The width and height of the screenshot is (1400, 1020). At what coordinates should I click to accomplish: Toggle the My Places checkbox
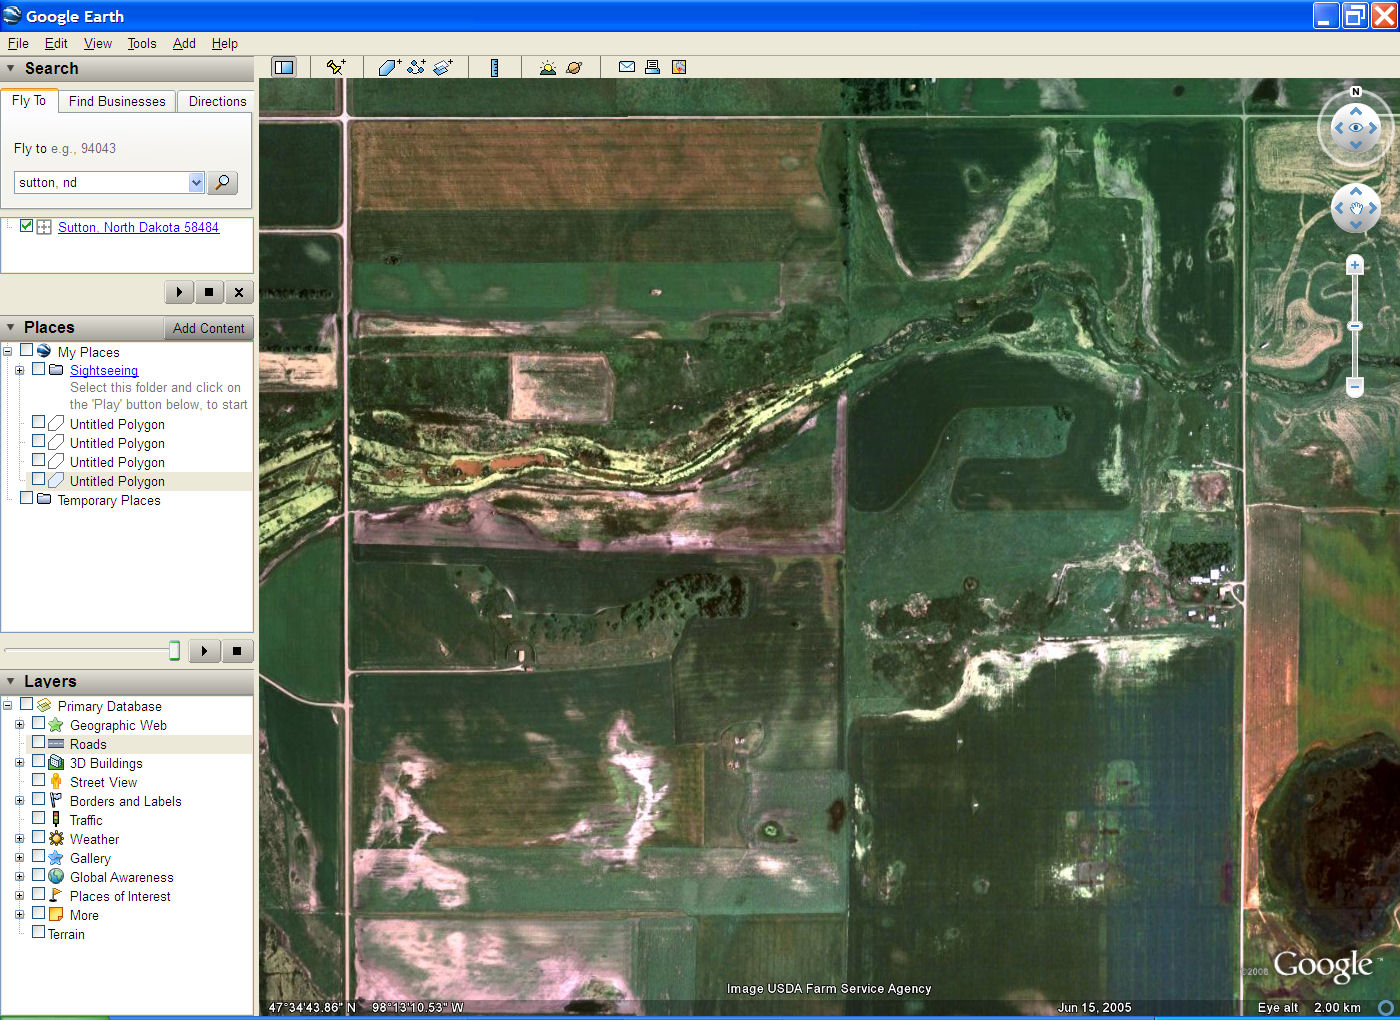click(x=27, y=351)
